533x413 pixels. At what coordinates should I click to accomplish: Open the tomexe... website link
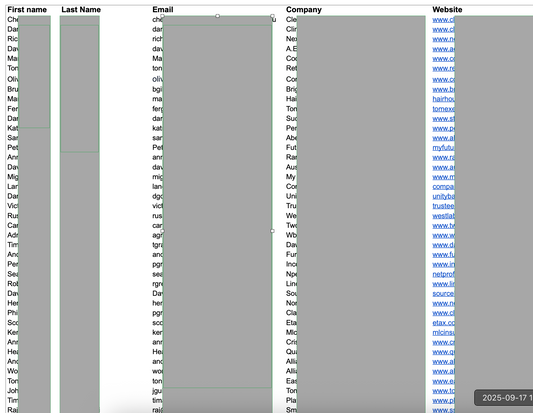(x=443, y=109)
